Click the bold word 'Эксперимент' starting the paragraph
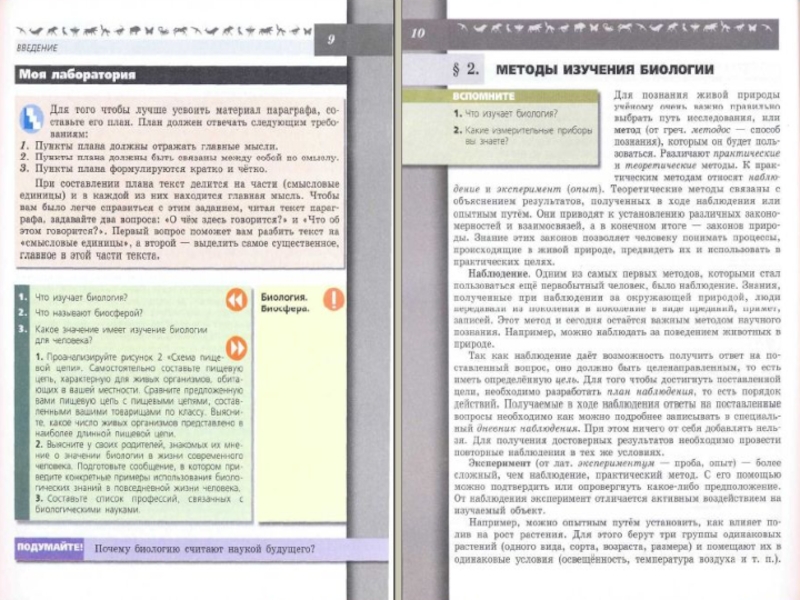This screenshot has height=600, width=800. pyautogui.click(x=499, y=463)
